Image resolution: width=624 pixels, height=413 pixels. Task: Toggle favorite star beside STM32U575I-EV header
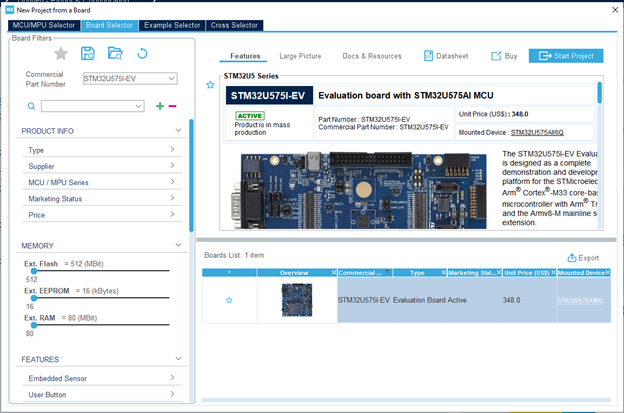210,85
